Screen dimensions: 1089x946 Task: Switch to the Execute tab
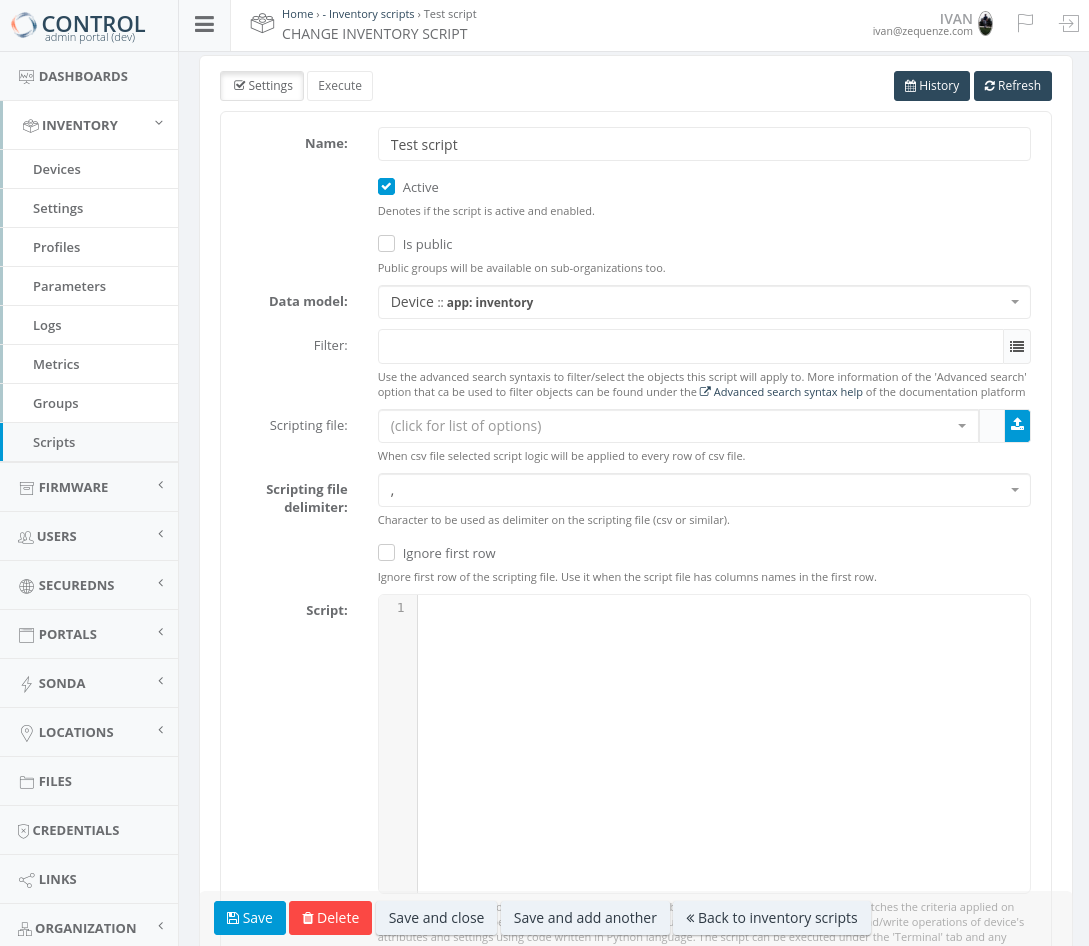point(340,86)
